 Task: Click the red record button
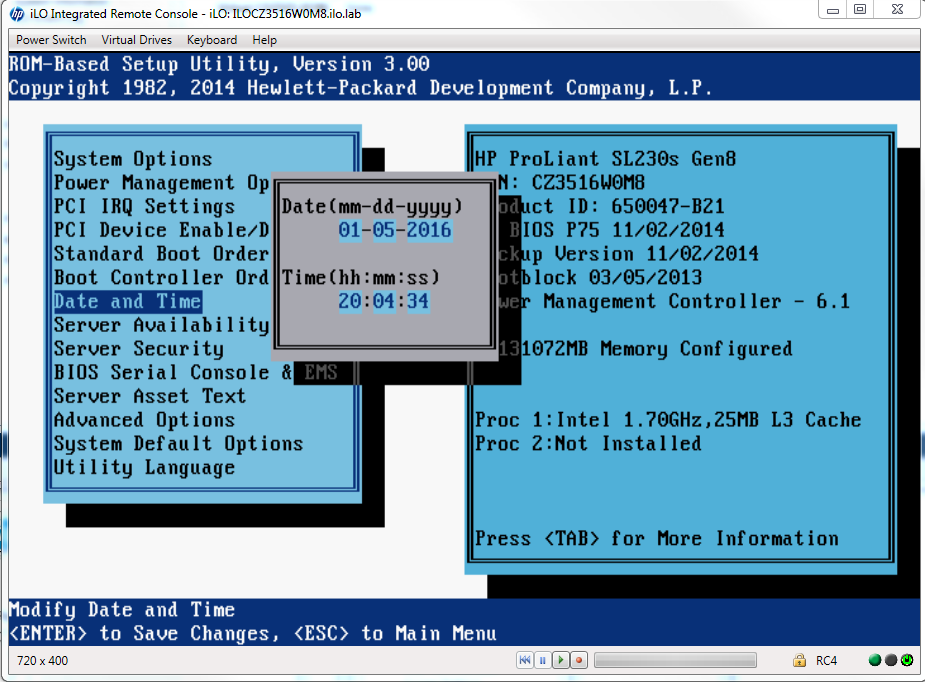(x=579, y=660)
